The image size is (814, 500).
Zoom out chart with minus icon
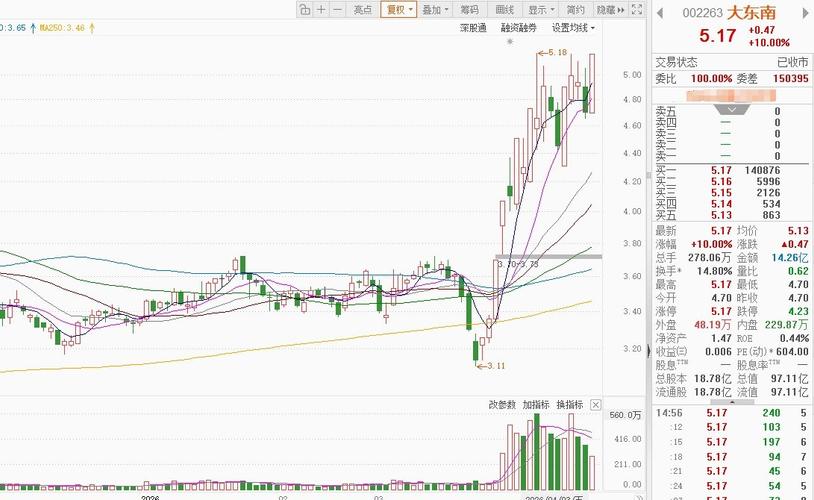coord(337,9)
